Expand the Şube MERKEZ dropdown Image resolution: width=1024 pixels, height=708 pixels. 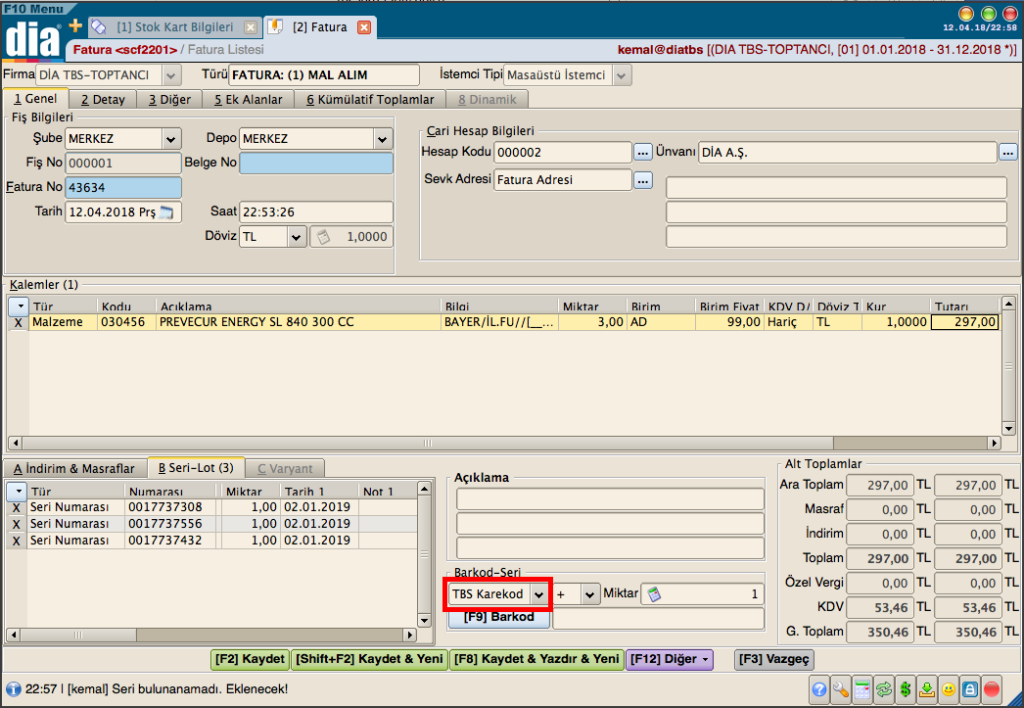pos(170,138)
